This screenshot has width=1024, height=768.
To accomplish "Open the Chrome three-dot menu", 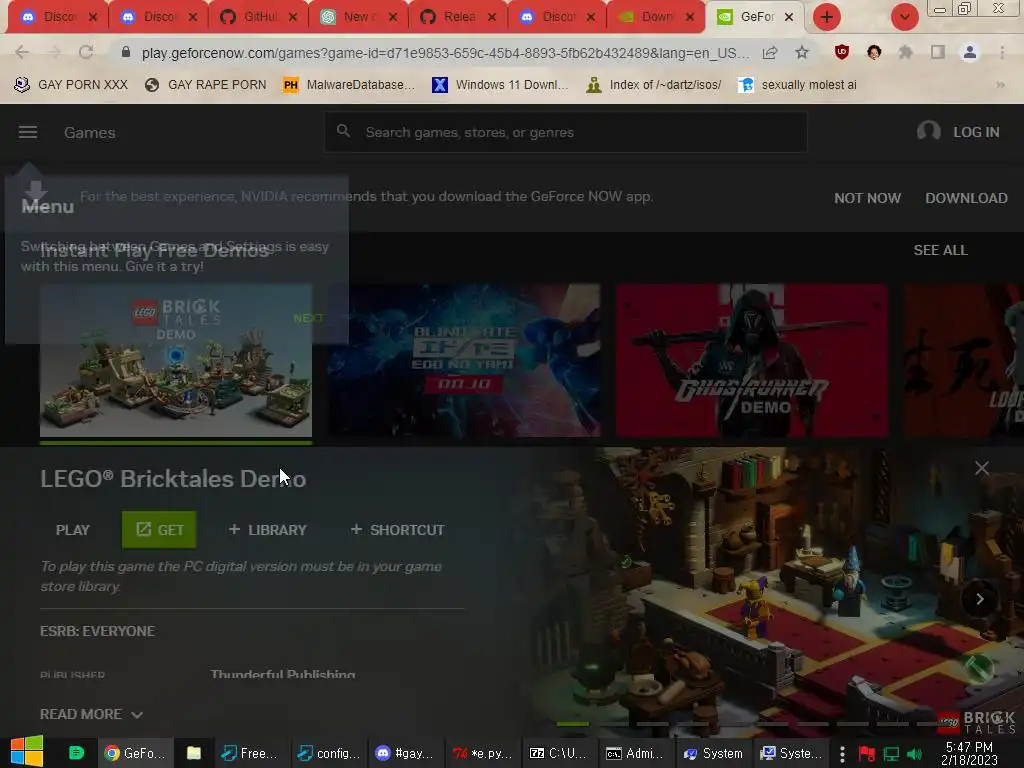I will click(x=1002, y=52).
